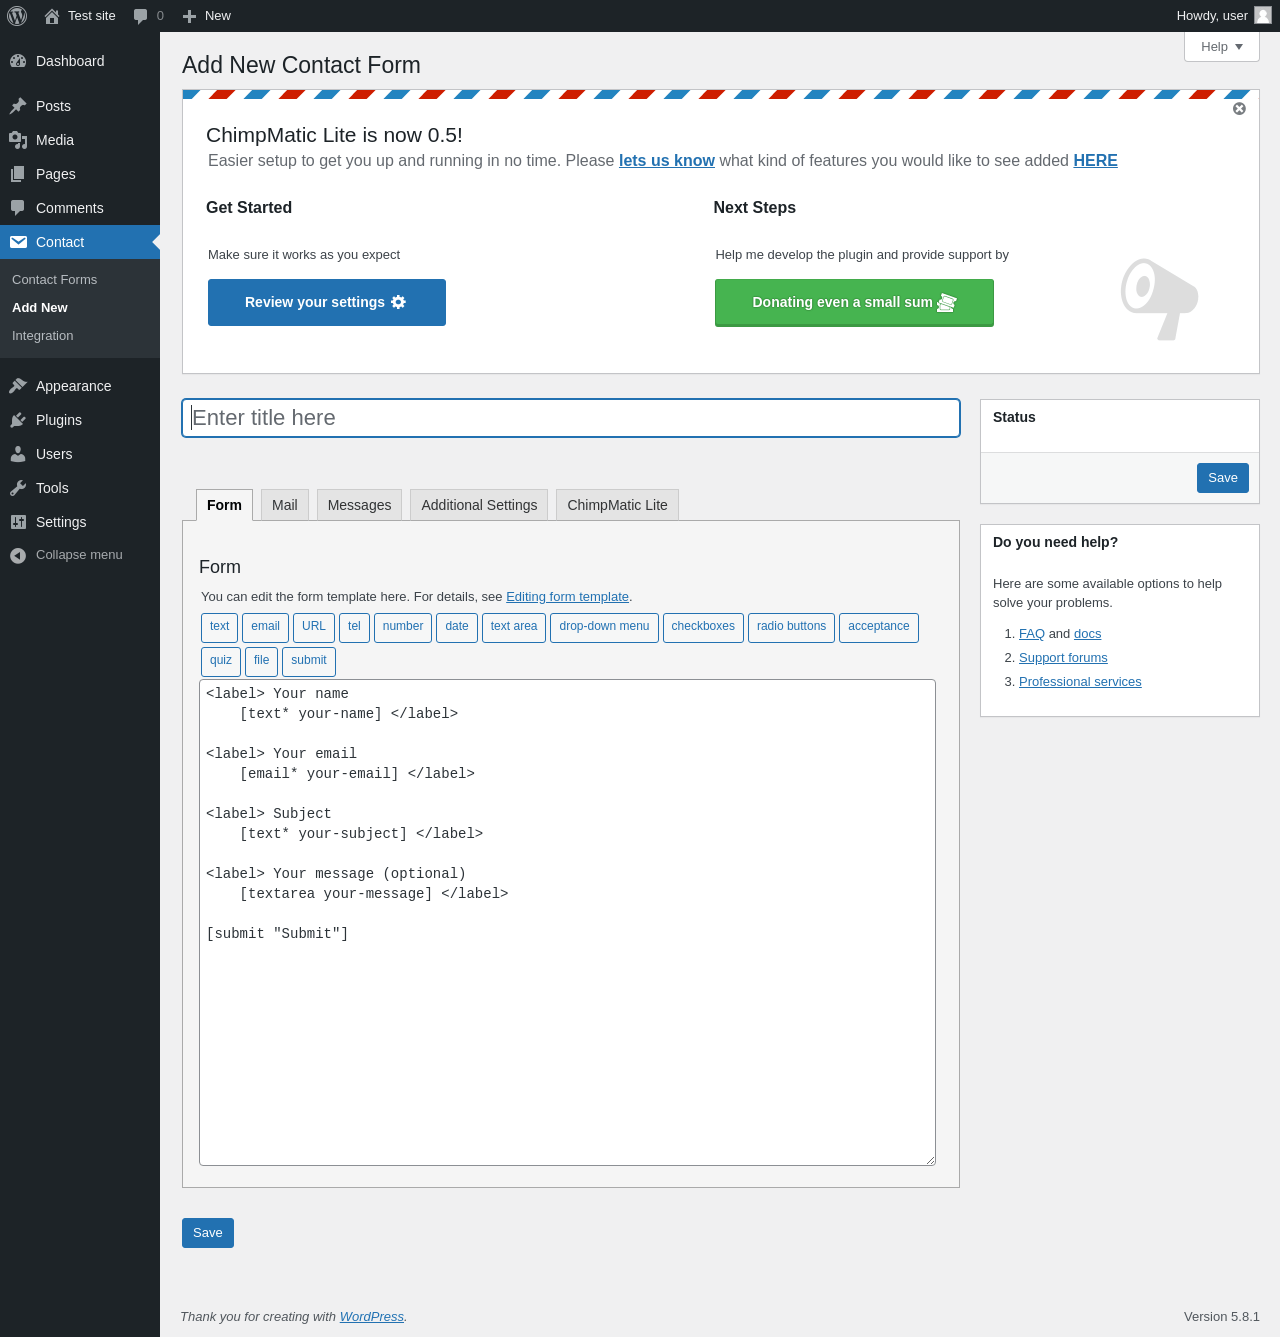Click the WordPress logo icon
1280x1337 pixels.
[17, 16]
